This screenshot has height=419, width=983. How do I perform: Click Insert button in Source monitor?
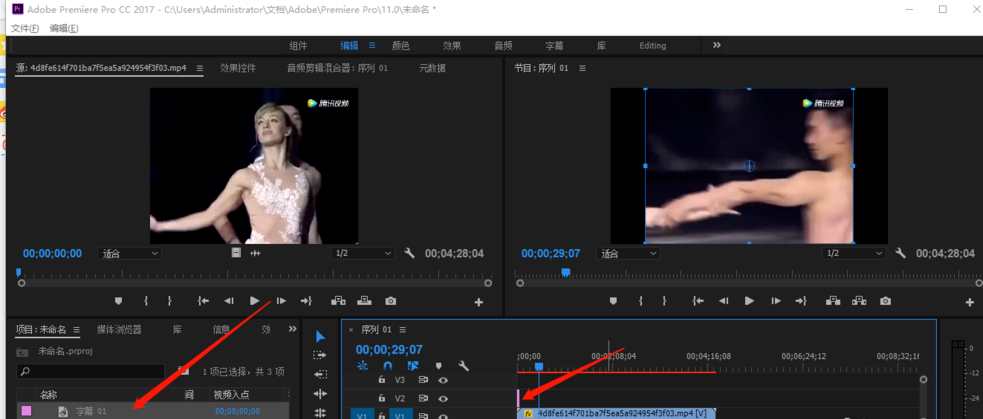point(337,301)
